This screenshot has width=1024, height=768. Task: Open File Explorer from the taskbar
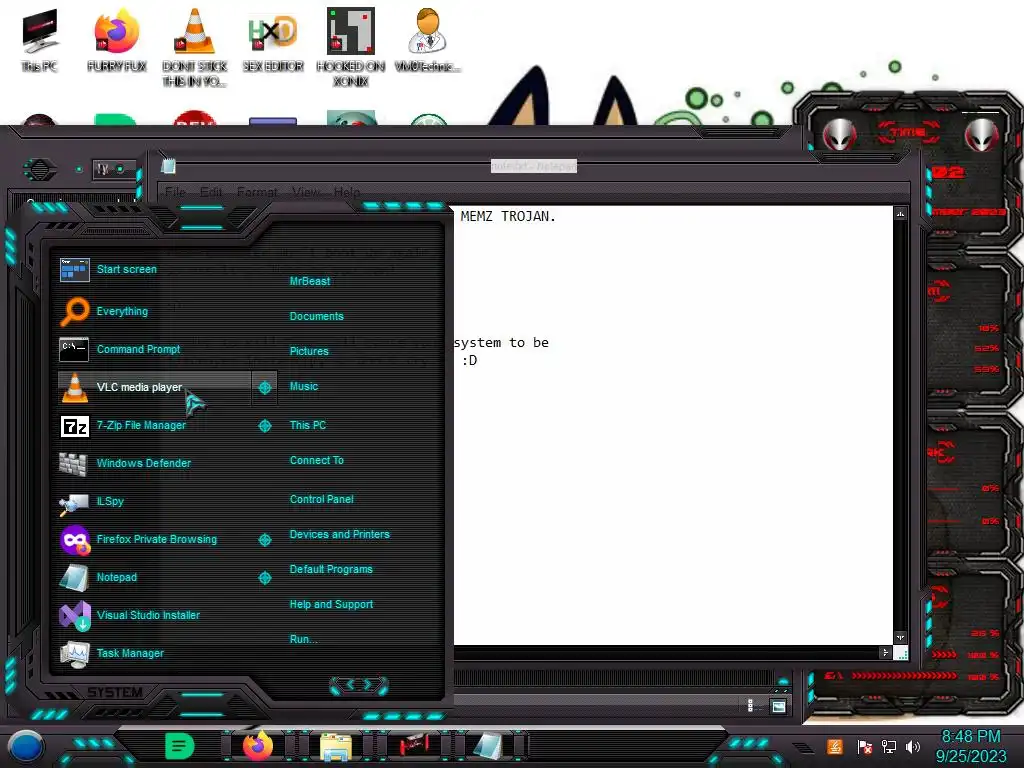point(336,746)
